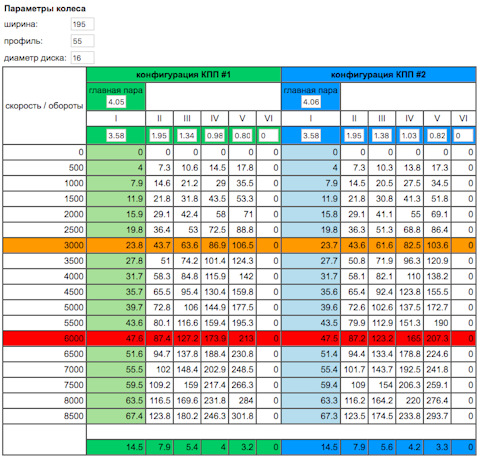Edit gear IV ratio 0.98 in КПП #1

215,136
